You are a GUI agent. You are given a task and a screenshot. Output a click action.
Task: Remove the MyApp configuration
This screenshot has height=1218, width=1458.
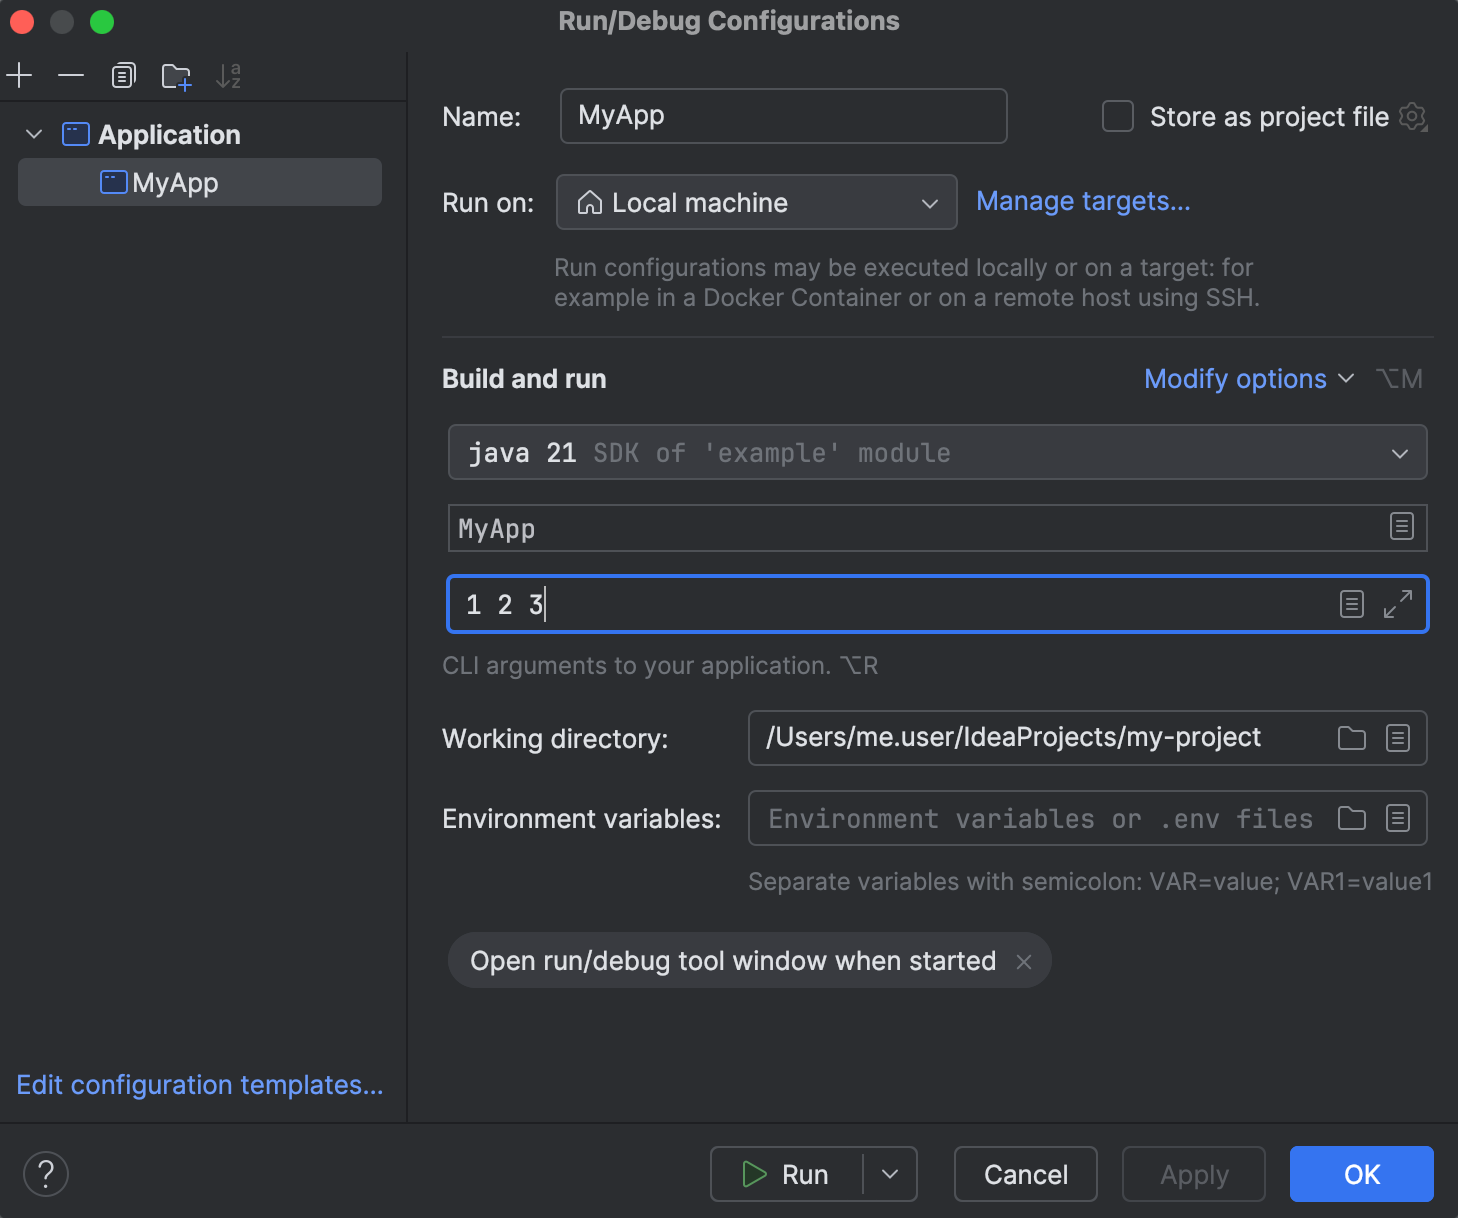tap(70, 75)
